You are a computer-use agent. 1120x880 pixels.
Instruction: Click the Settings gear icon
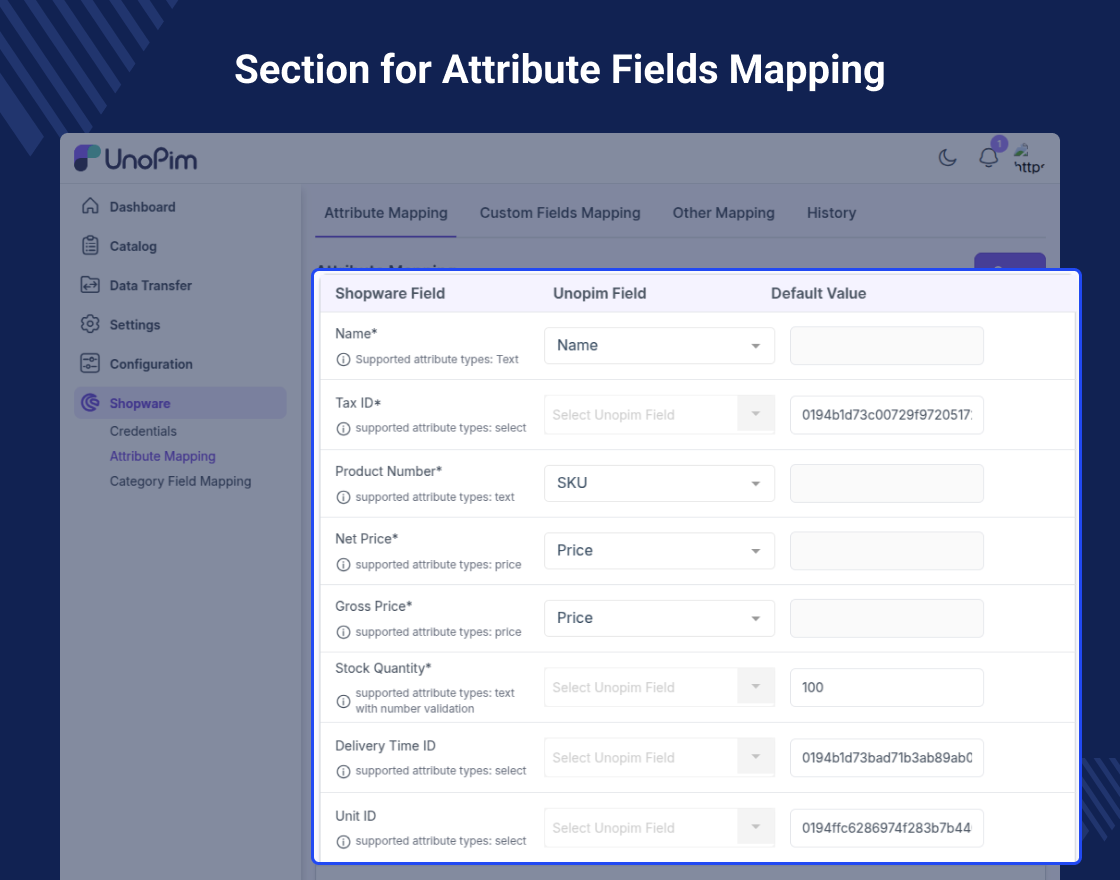tap(90, 324)
